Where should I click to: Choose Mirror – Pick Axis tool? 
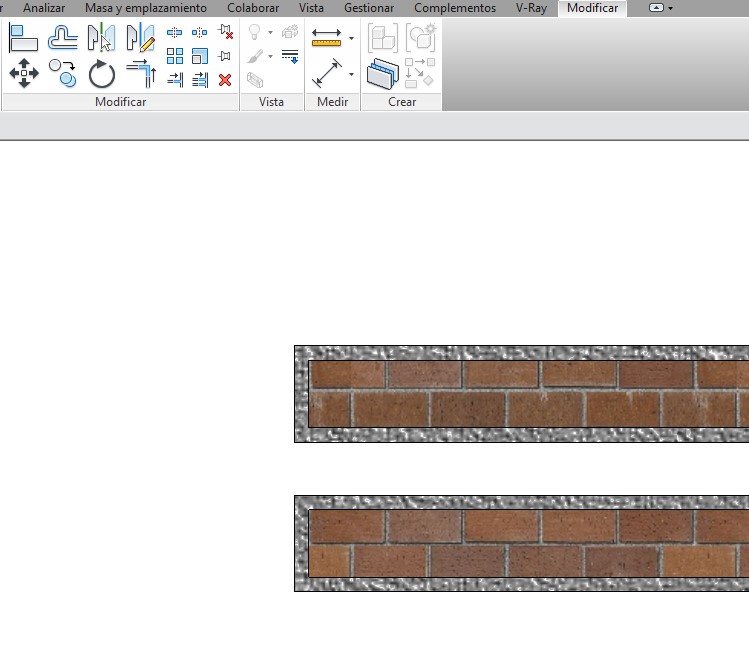click(x=101, y=38)
